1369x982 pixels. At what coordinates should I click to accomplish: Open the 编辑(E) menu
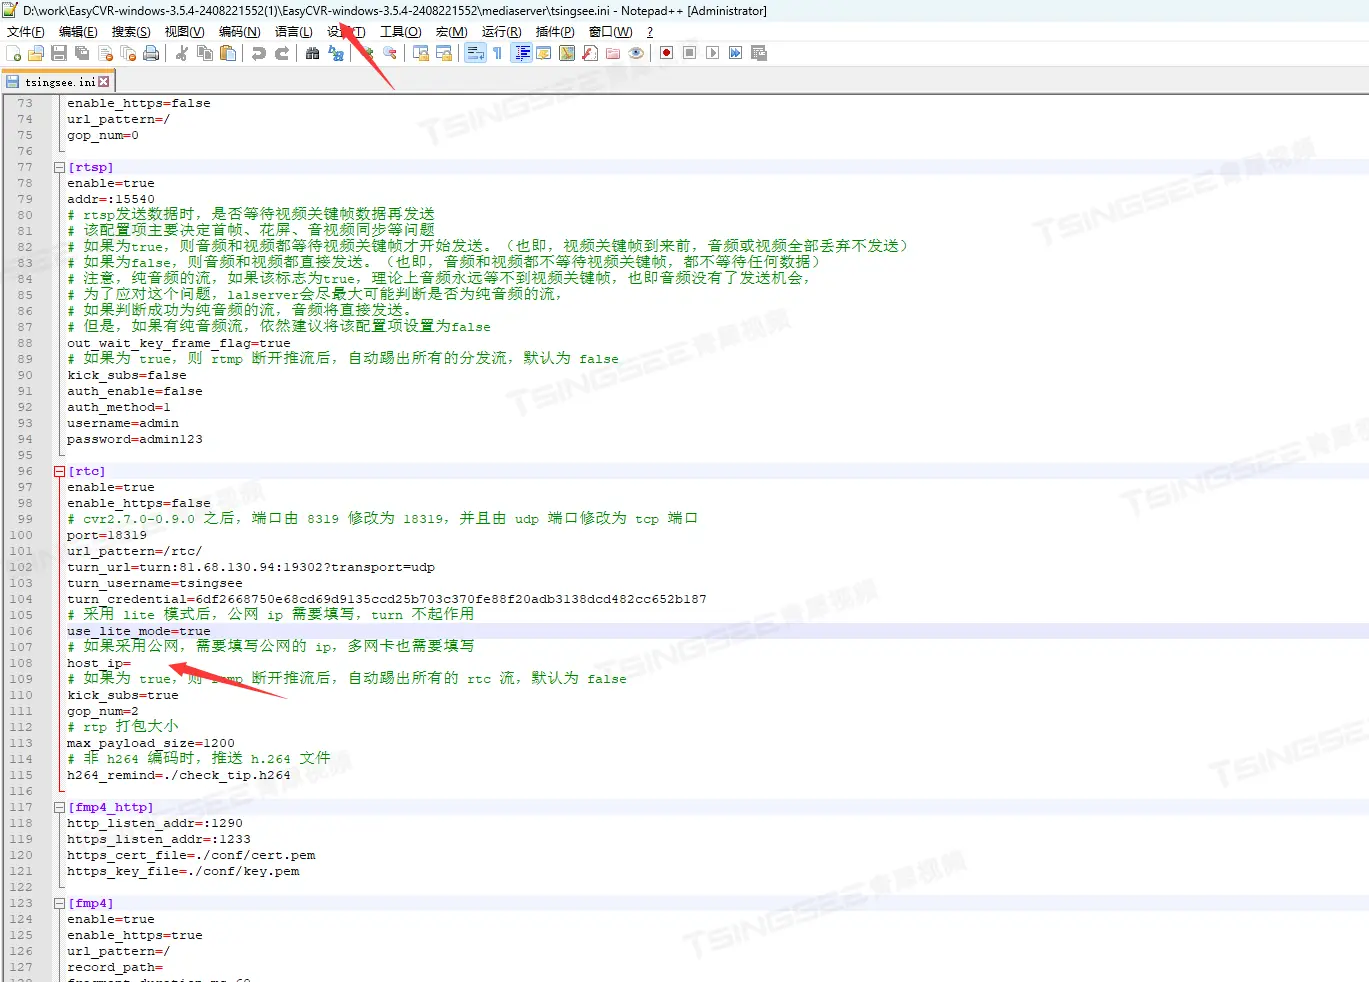point(78,32)
